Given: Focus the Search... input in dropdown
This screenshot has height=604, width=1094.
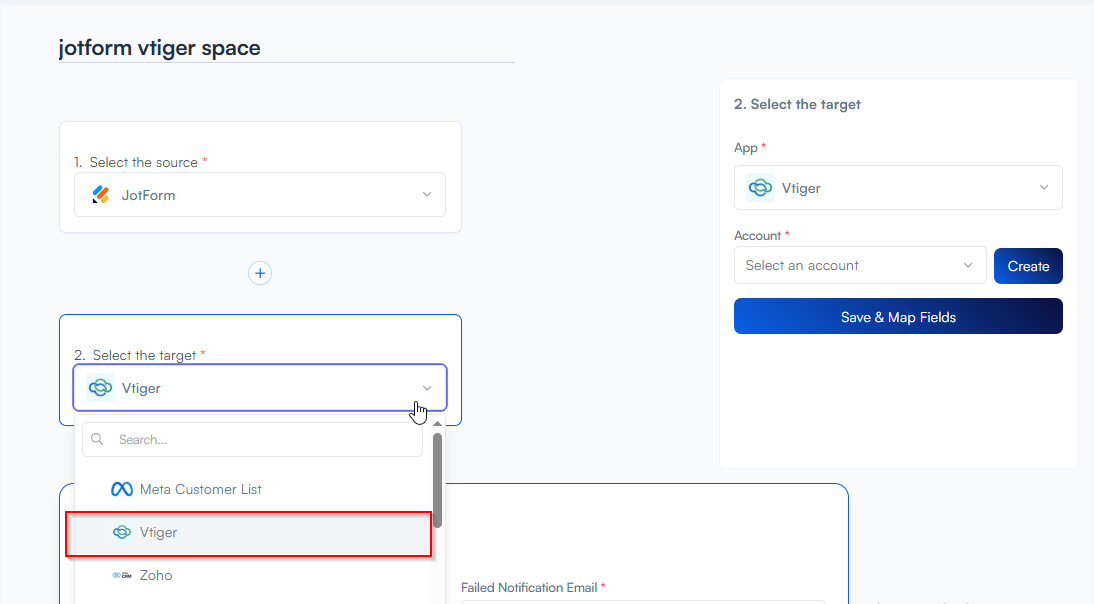Looking at the screenshot, I should tap(265, 440).
